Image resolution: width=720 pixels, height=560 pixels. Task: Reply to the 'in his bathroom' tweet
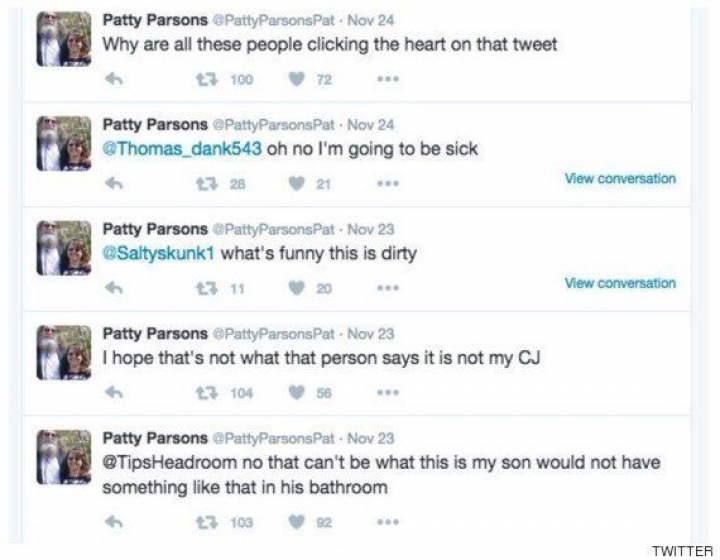pyautogui.click(x=113, y=521)
